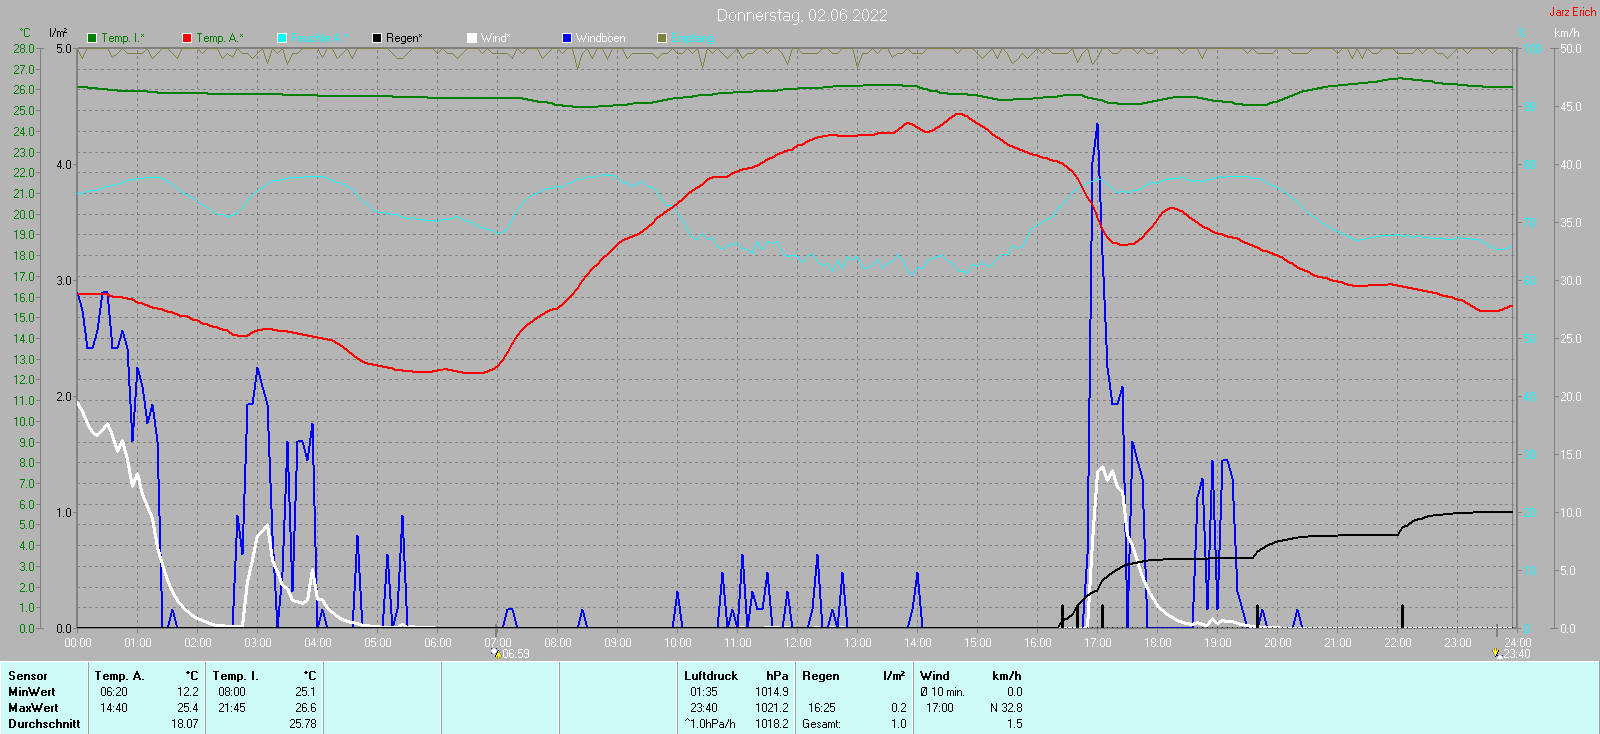Click the blue Windböen legend swatch

click(567, 38)
